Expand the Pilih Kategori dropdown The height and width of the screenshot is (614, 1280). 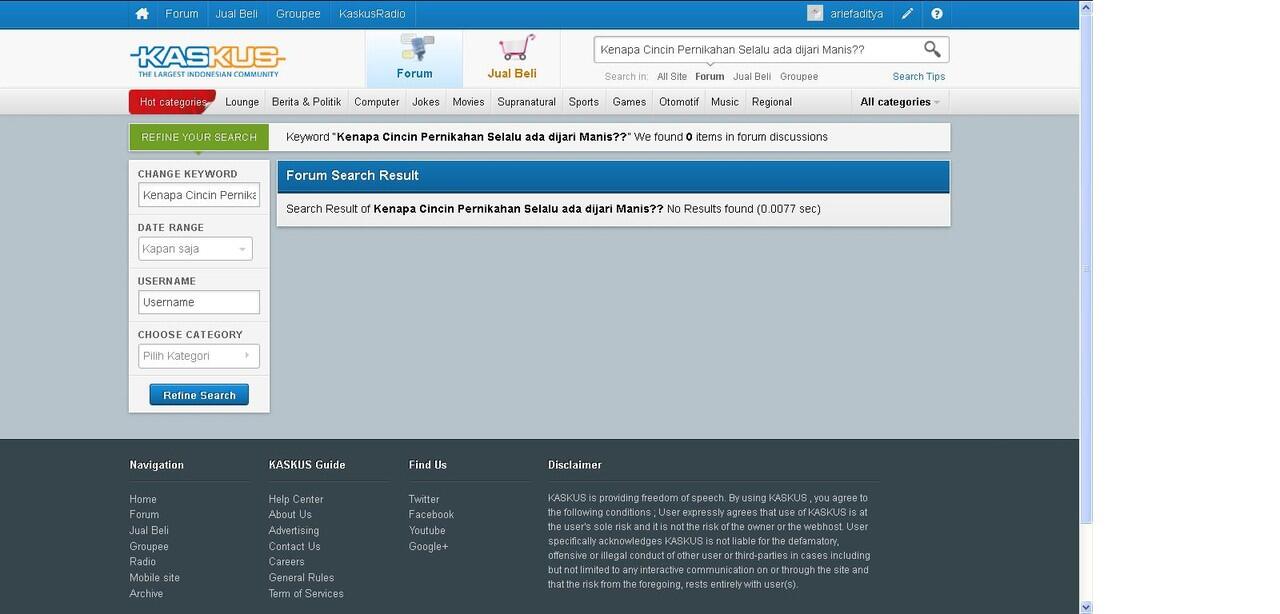(199, 356)
